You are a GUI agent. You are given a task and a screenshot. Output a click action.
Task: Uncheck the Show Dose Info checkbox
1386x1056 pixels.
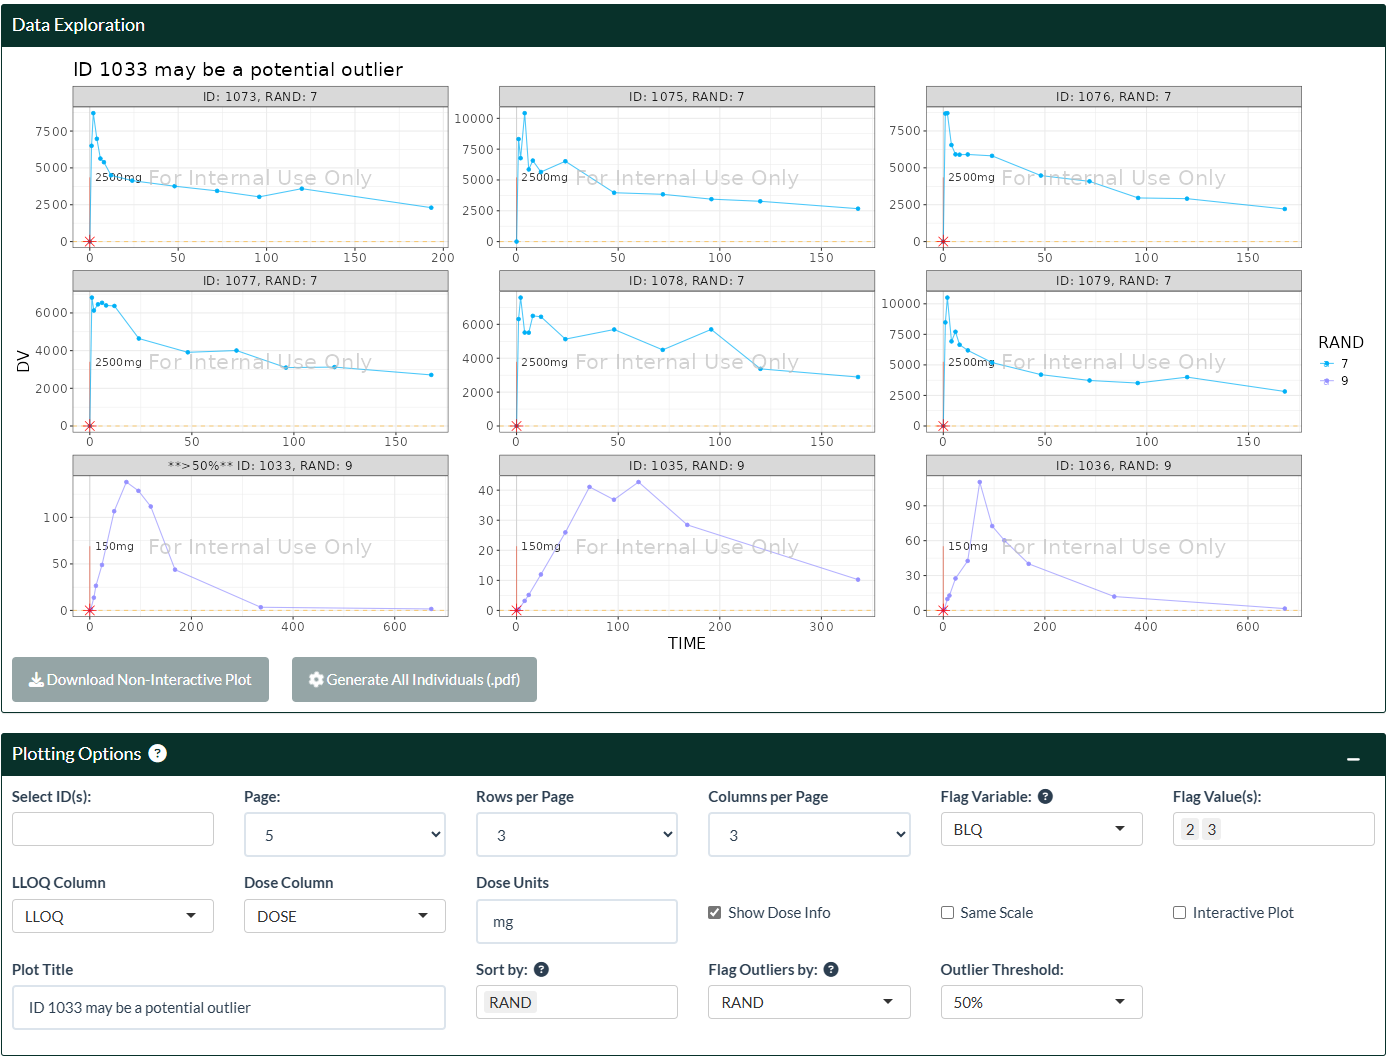coord(715,913)
